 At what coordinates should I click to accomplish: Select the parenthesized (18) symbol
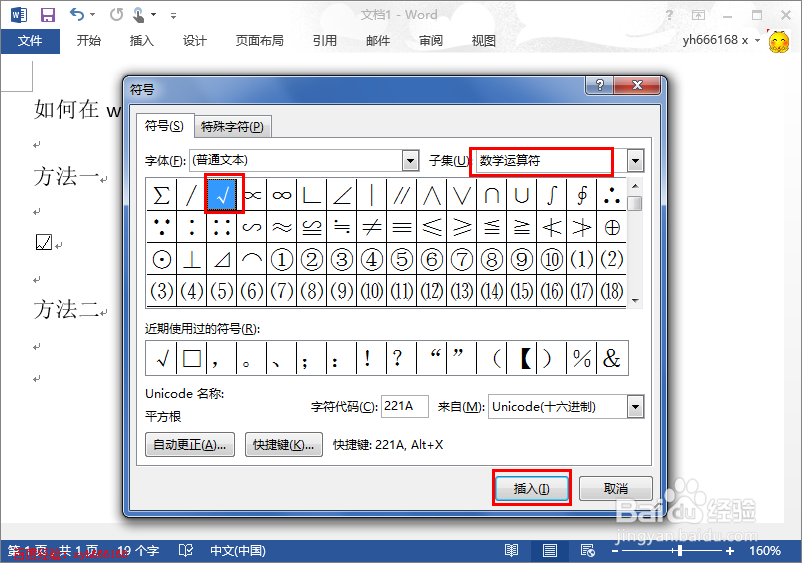[612, 291]
